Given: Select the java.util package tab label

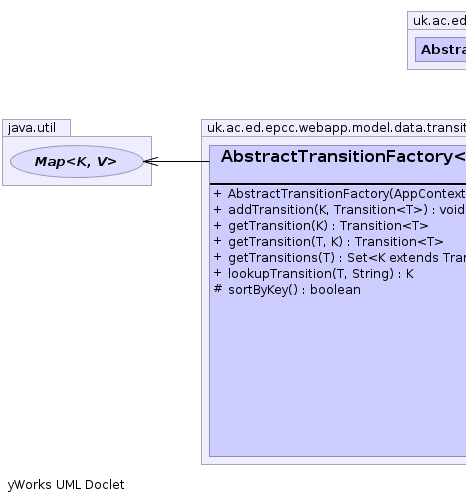Looking at the screenshot, I should pos(32,128).
